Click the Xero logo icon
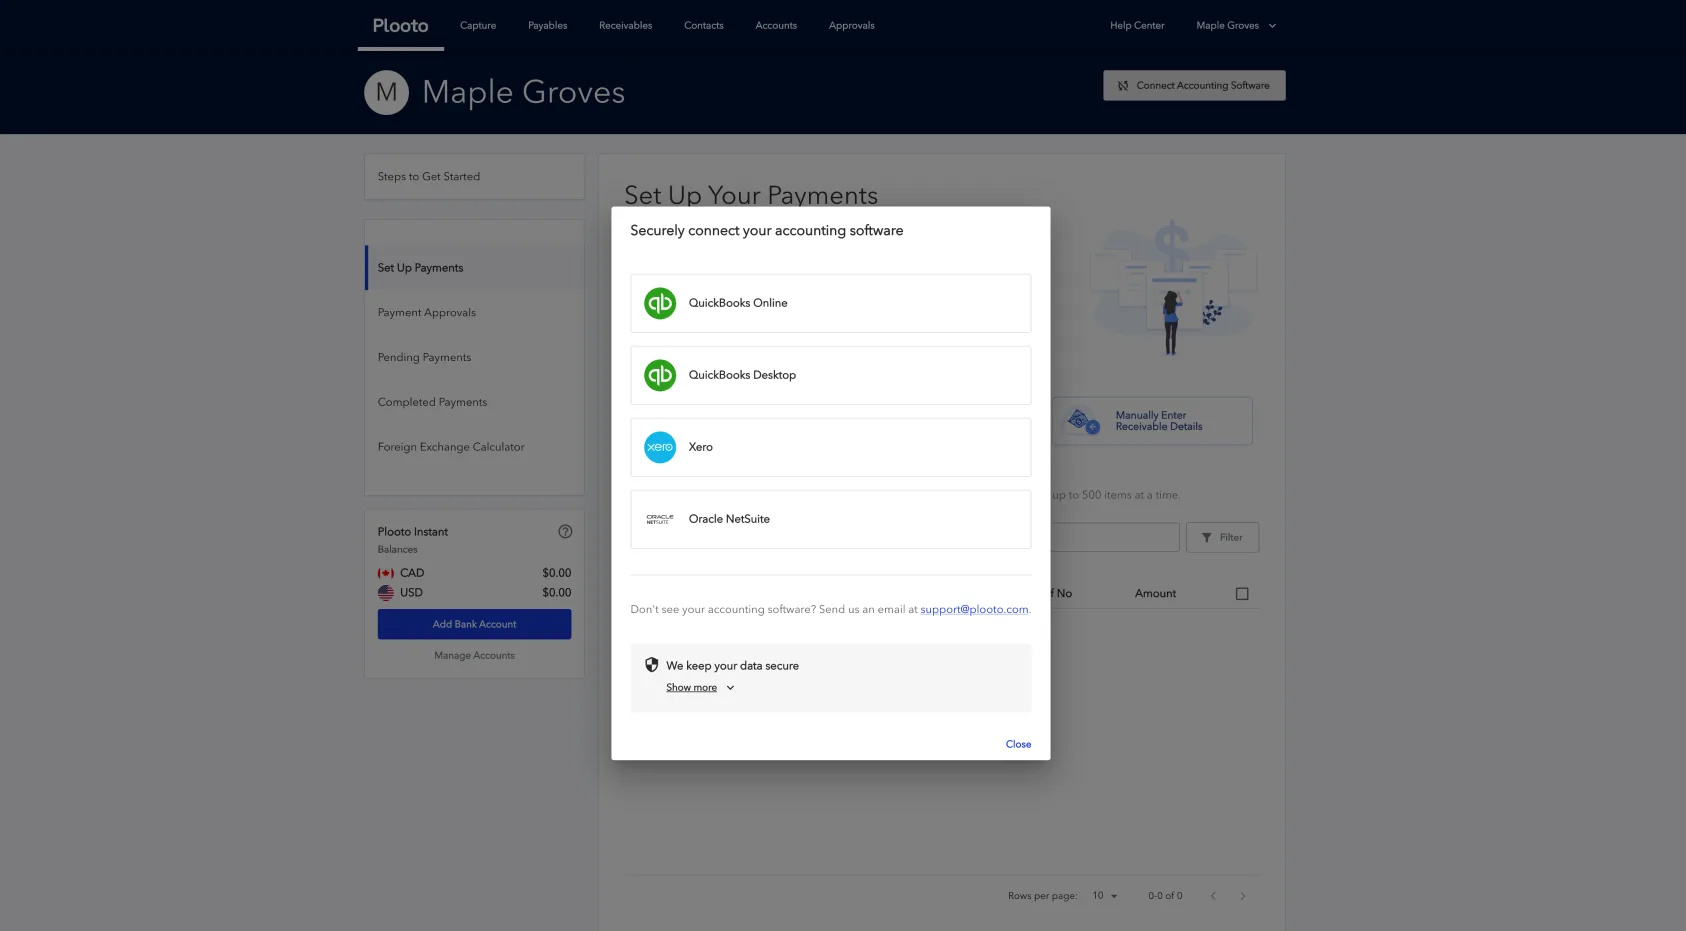 pyautogui.click(x=660, y=447)
